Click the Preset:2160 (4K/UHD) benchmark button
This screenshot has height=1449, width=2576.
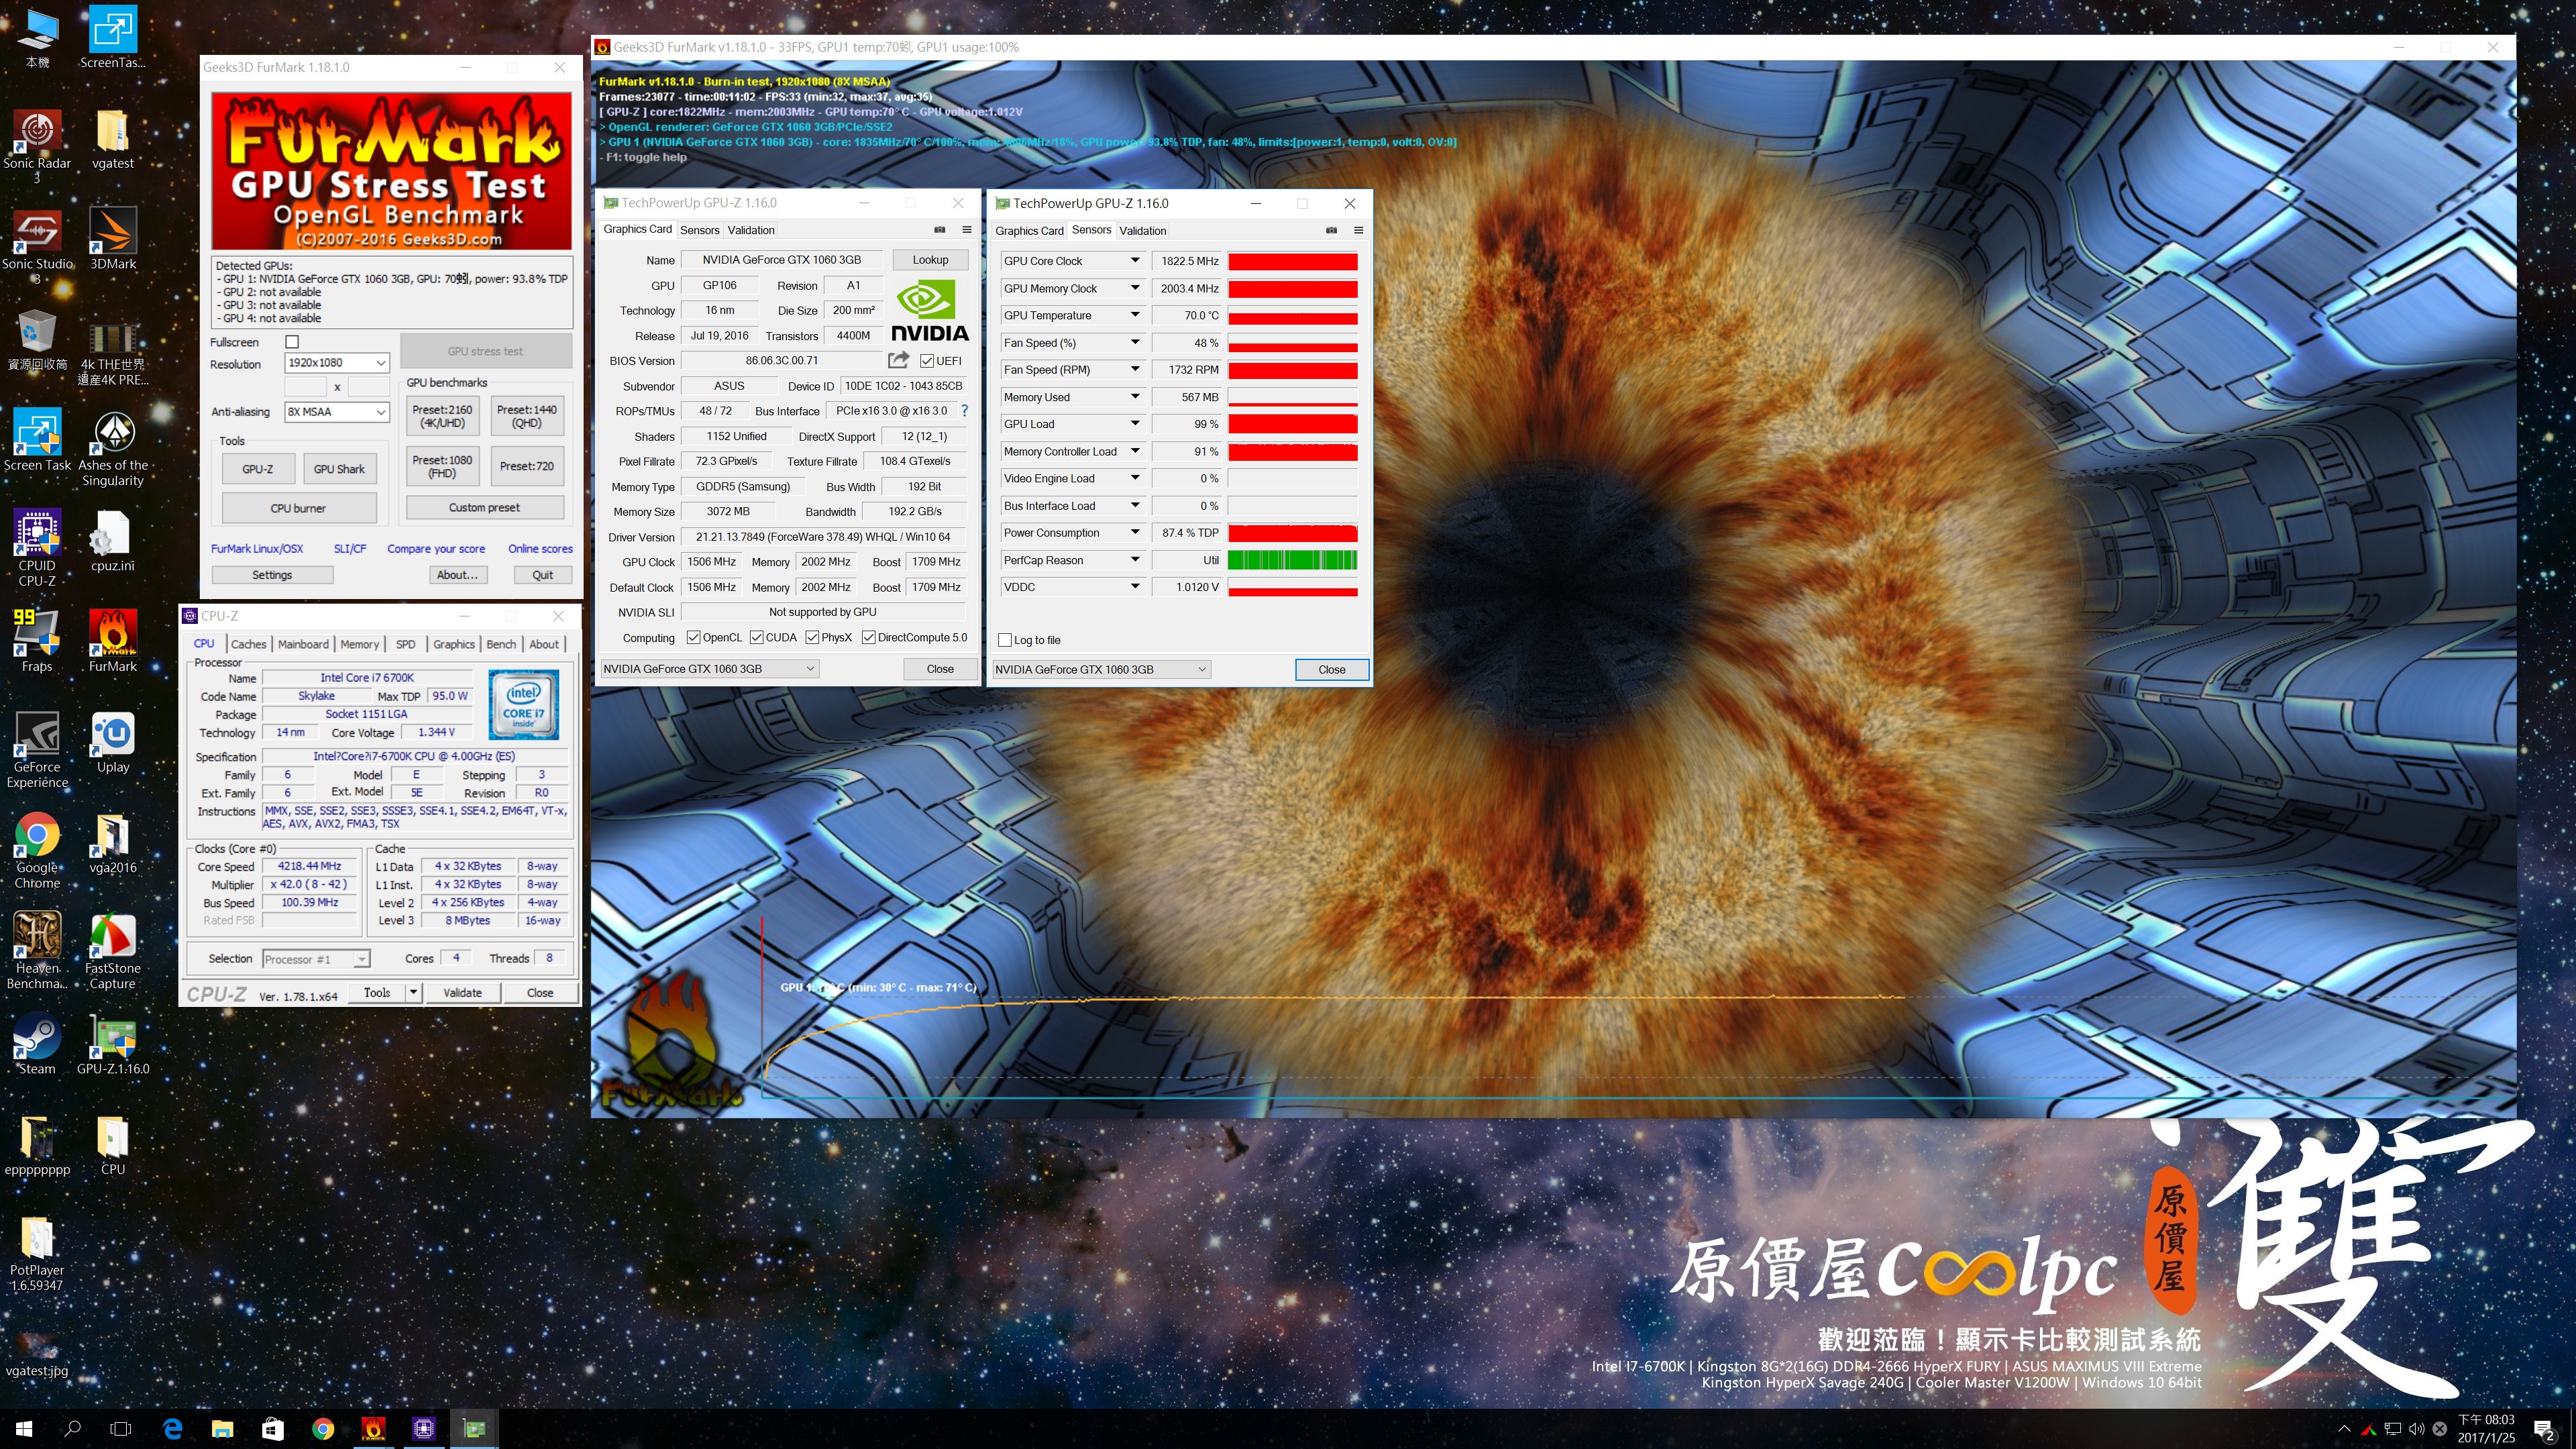pos(442,416)
